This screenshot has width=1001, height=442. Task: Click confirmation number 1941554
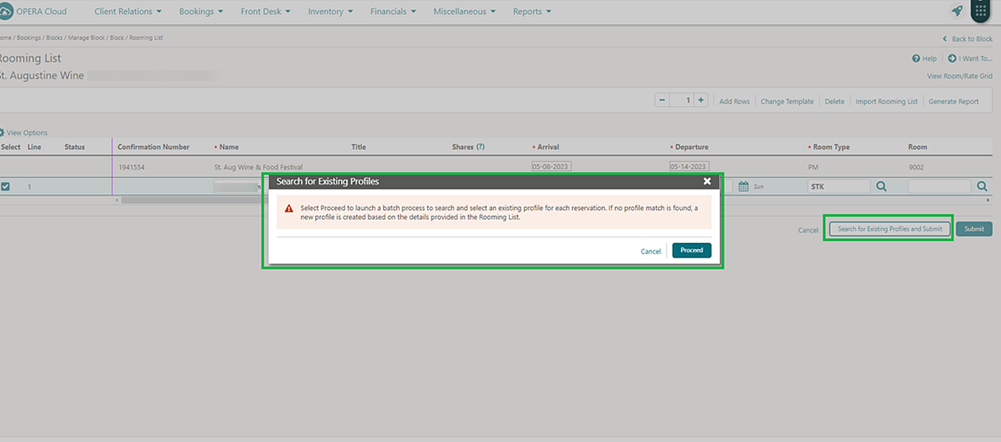click(131, 167)
